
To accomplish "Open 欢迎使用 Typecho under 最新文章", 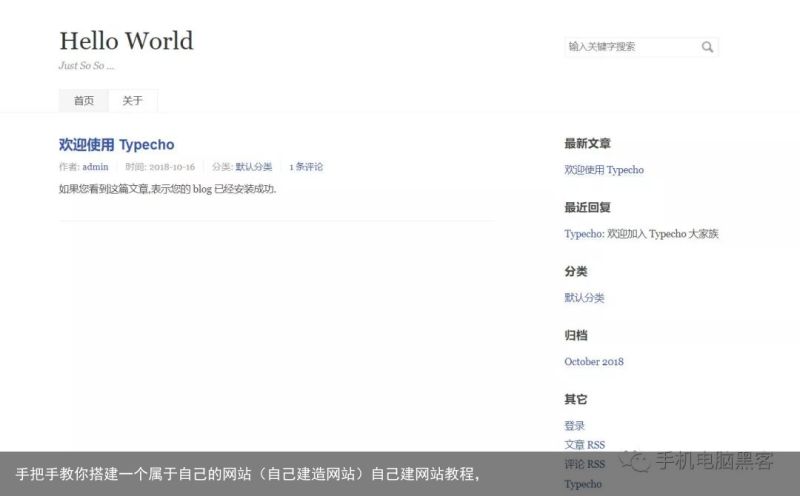I will coord(604,170).
